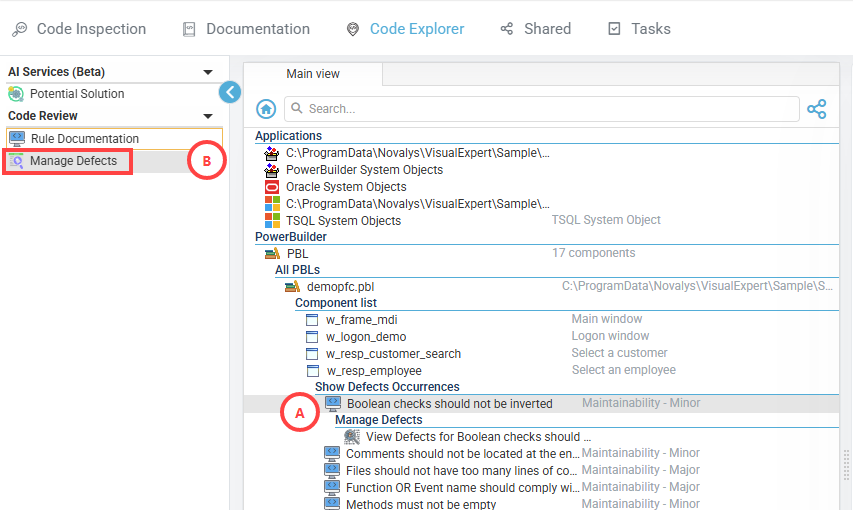Screen dimensions: 853x510
Task: Click the search magnifier icon
Action: 296,108
